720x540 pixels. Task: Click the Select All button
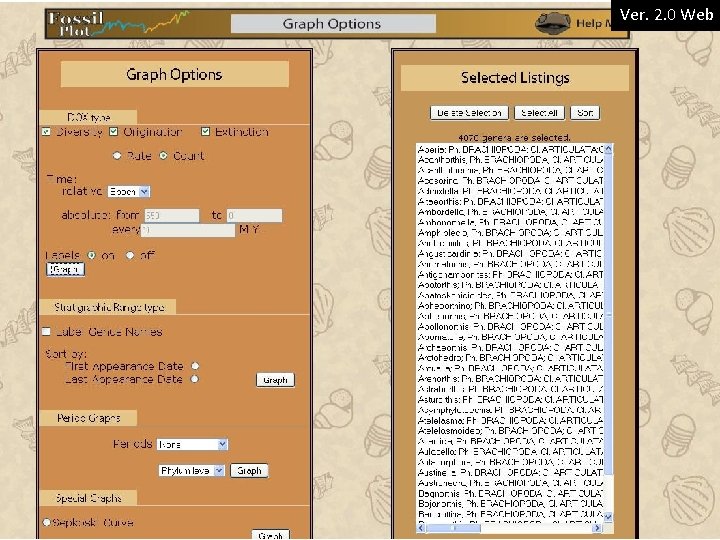[x=539, y=113]
